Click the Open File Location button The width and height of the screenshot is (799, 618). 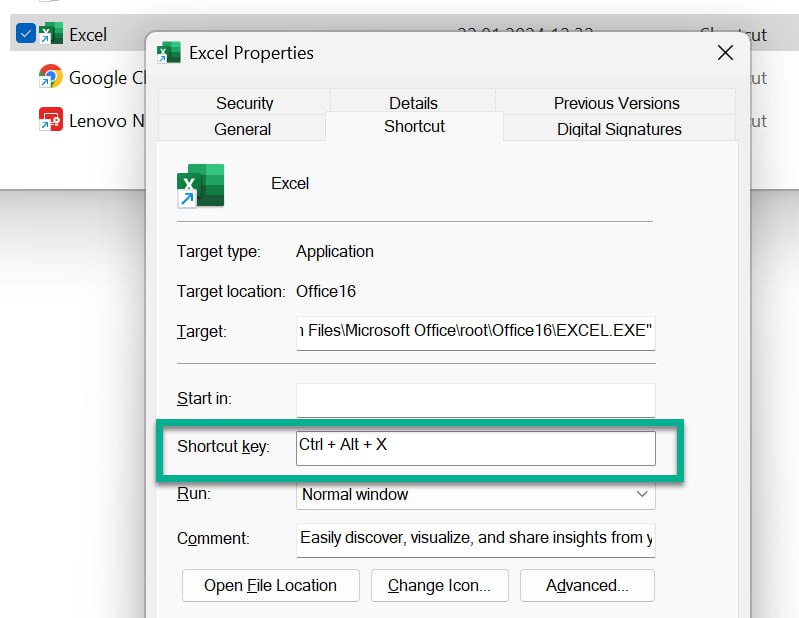pos(271,585)
